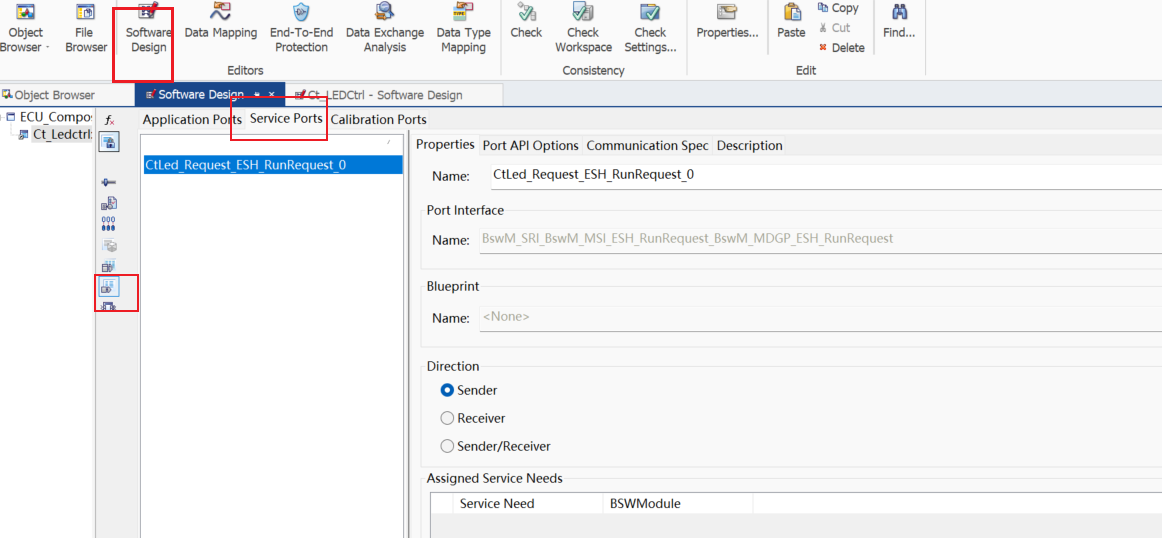Run Check Workspace

(x=584, y=28)
